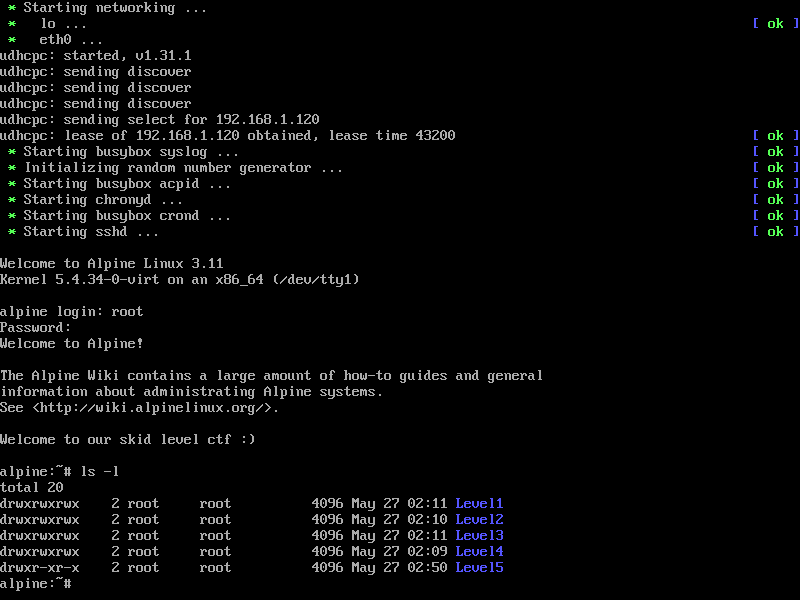Select the Level4 directory name
Screen dimensions: 800x600
[479, 552]
